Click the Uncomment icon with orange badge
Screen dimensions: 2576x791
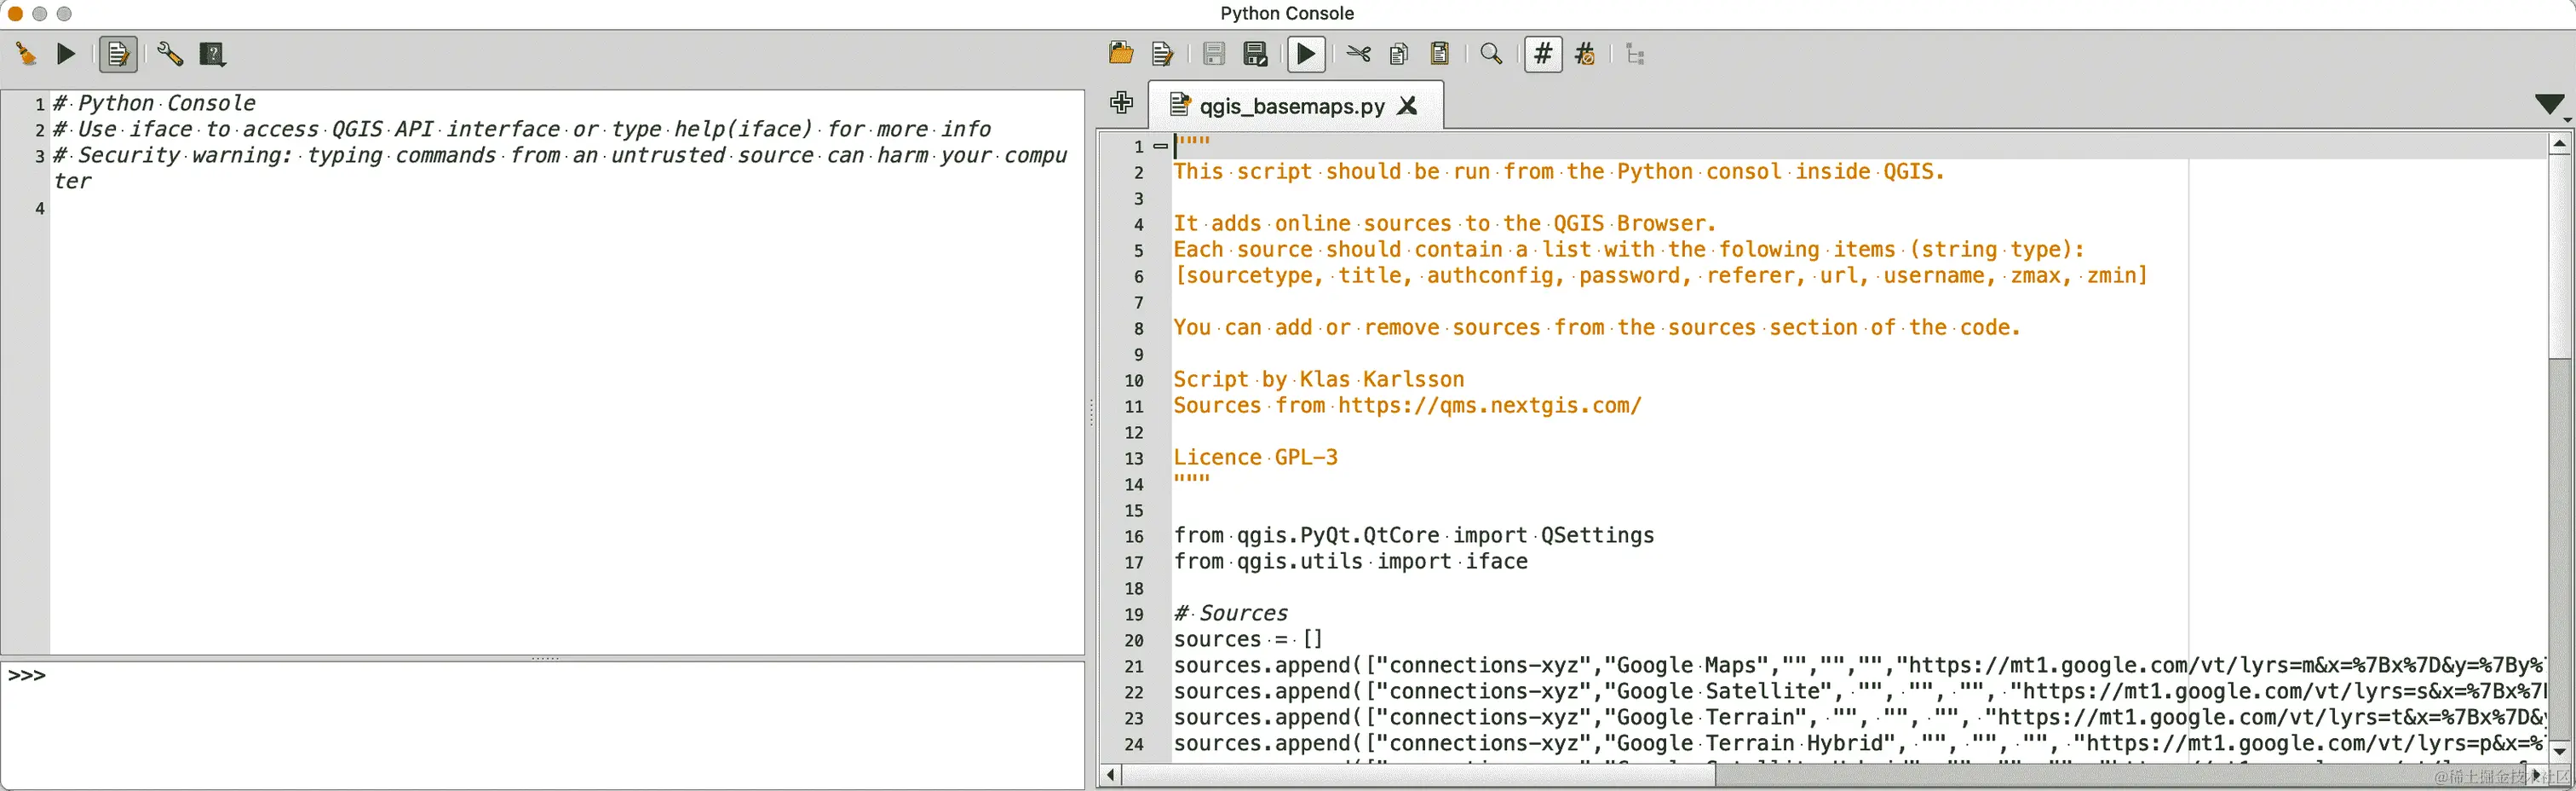1585,54
